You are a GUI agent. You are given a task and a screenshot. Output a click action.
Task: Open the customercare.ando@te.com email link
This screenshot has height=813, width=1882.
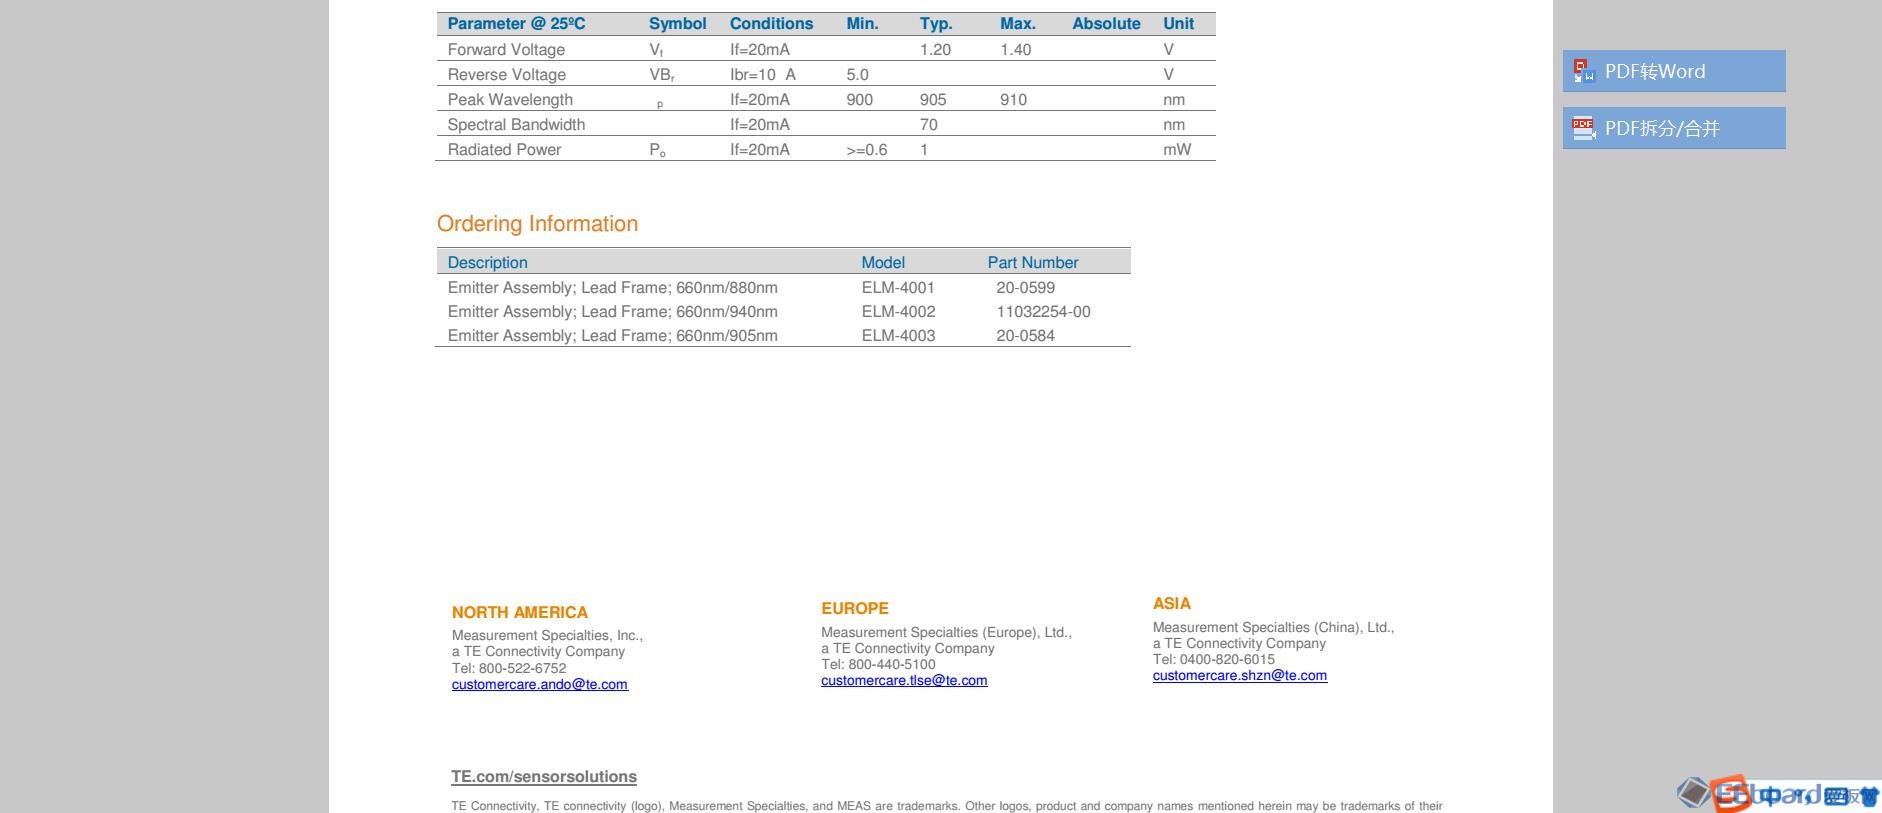click(540, 685)
